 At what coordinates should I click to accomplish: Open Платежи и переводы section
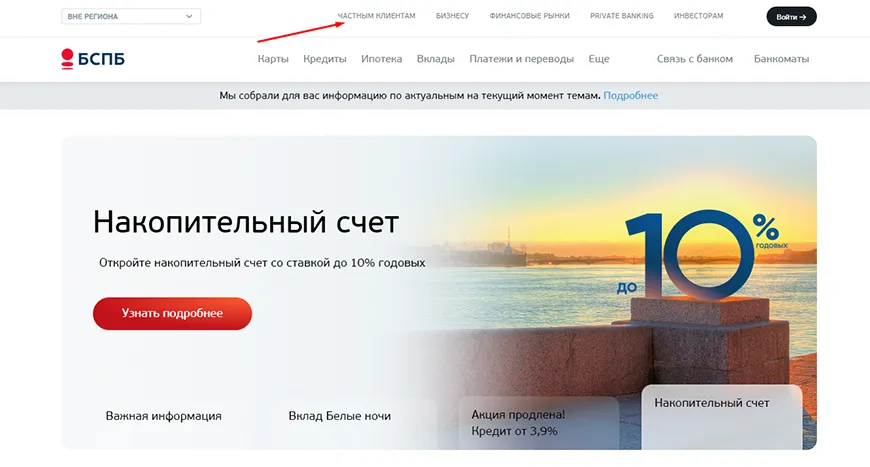(522, 59)
